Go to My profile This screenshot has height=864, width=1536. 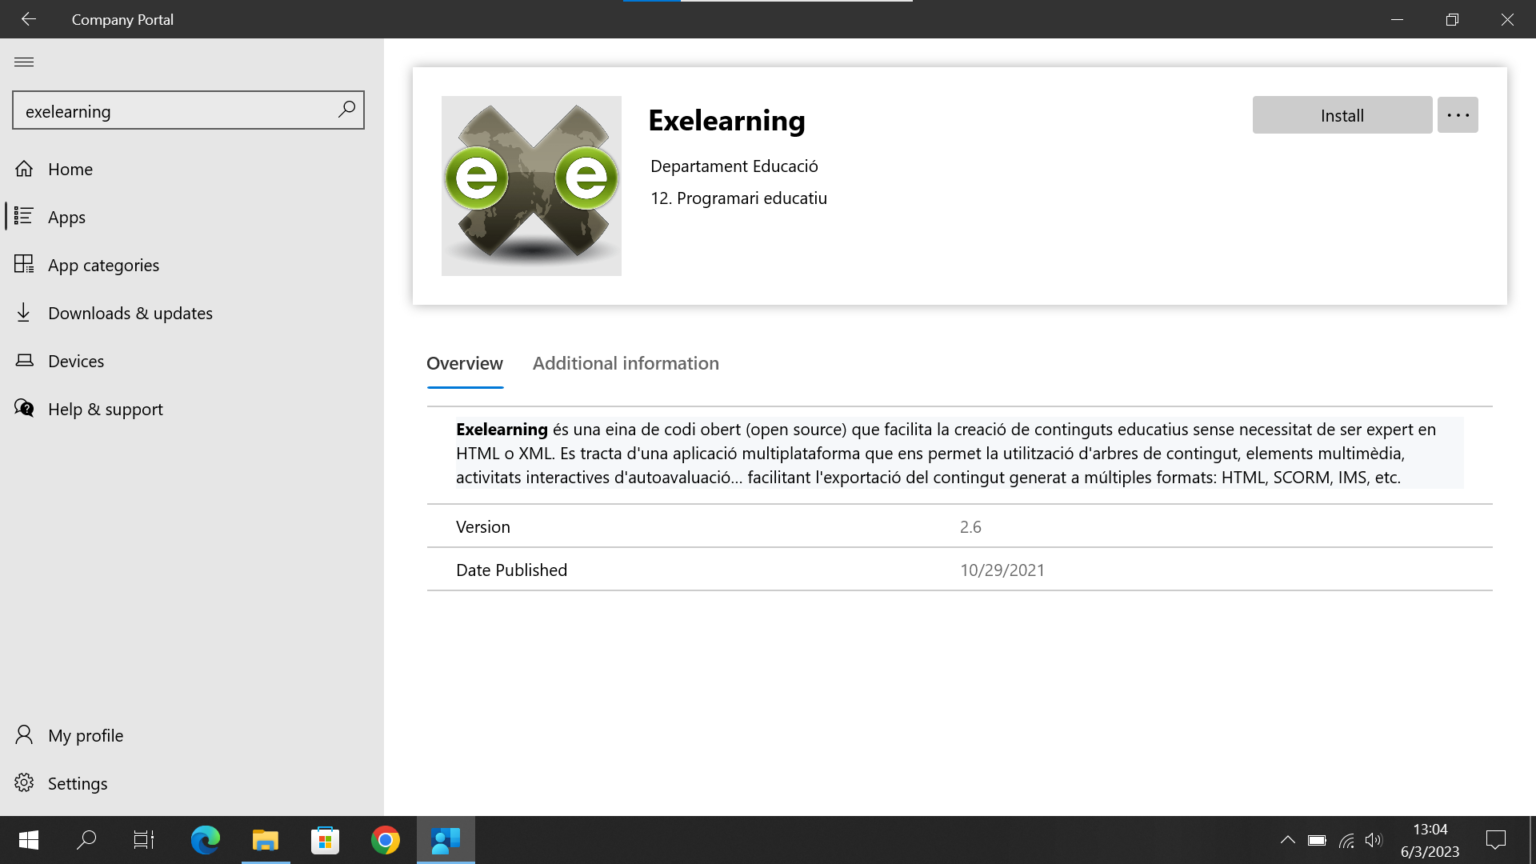pyautogui.click(x=24, y=735)
